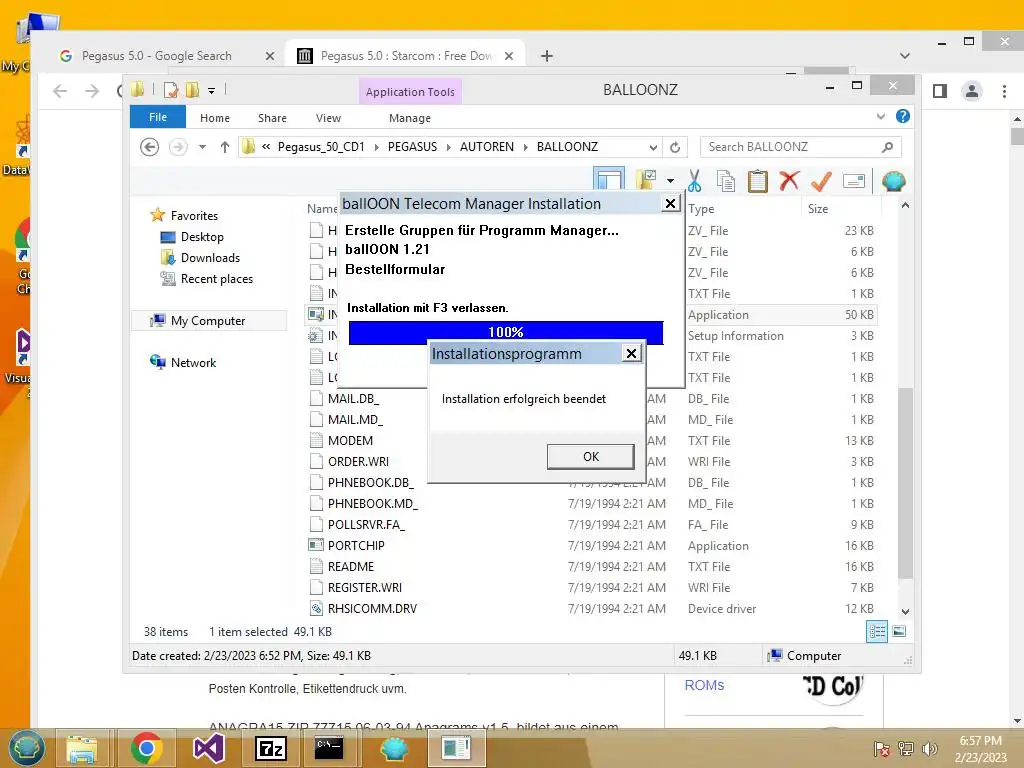Open the File ribbon tab
The width and height of the screenshot is (1024, 768).
click(158, 118)
